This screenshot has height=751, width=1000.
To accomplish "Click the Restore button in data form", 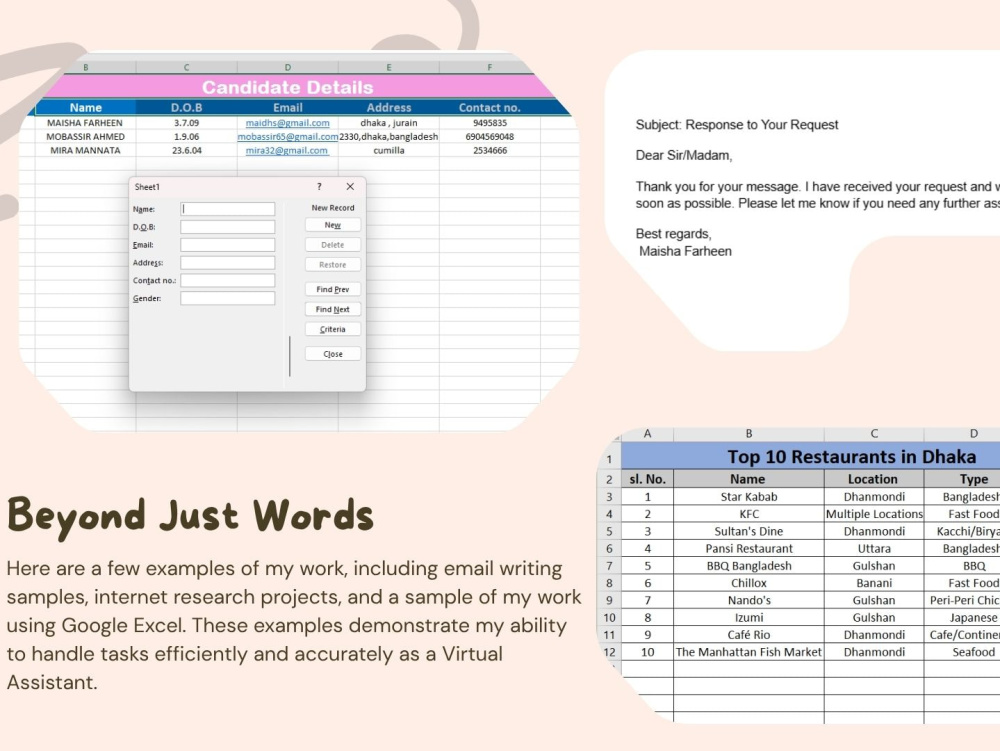I will click(332, 265).
